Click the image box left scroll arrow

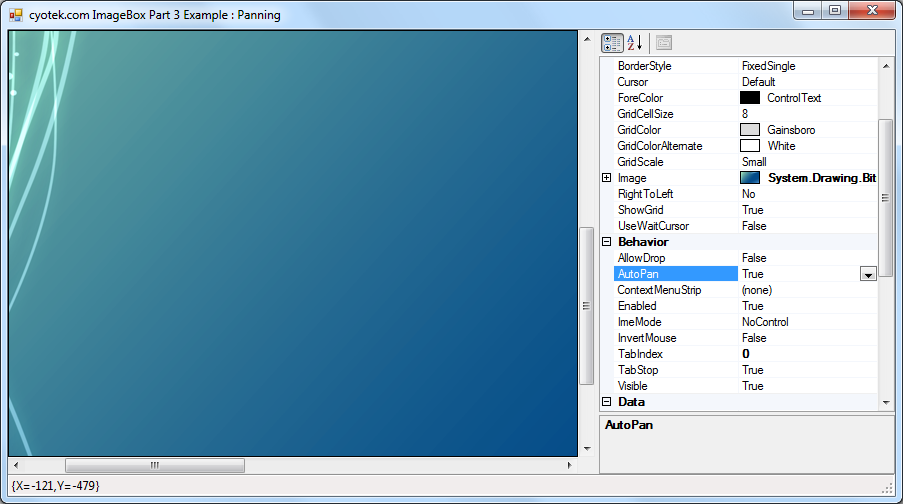[x=16, y=465]
